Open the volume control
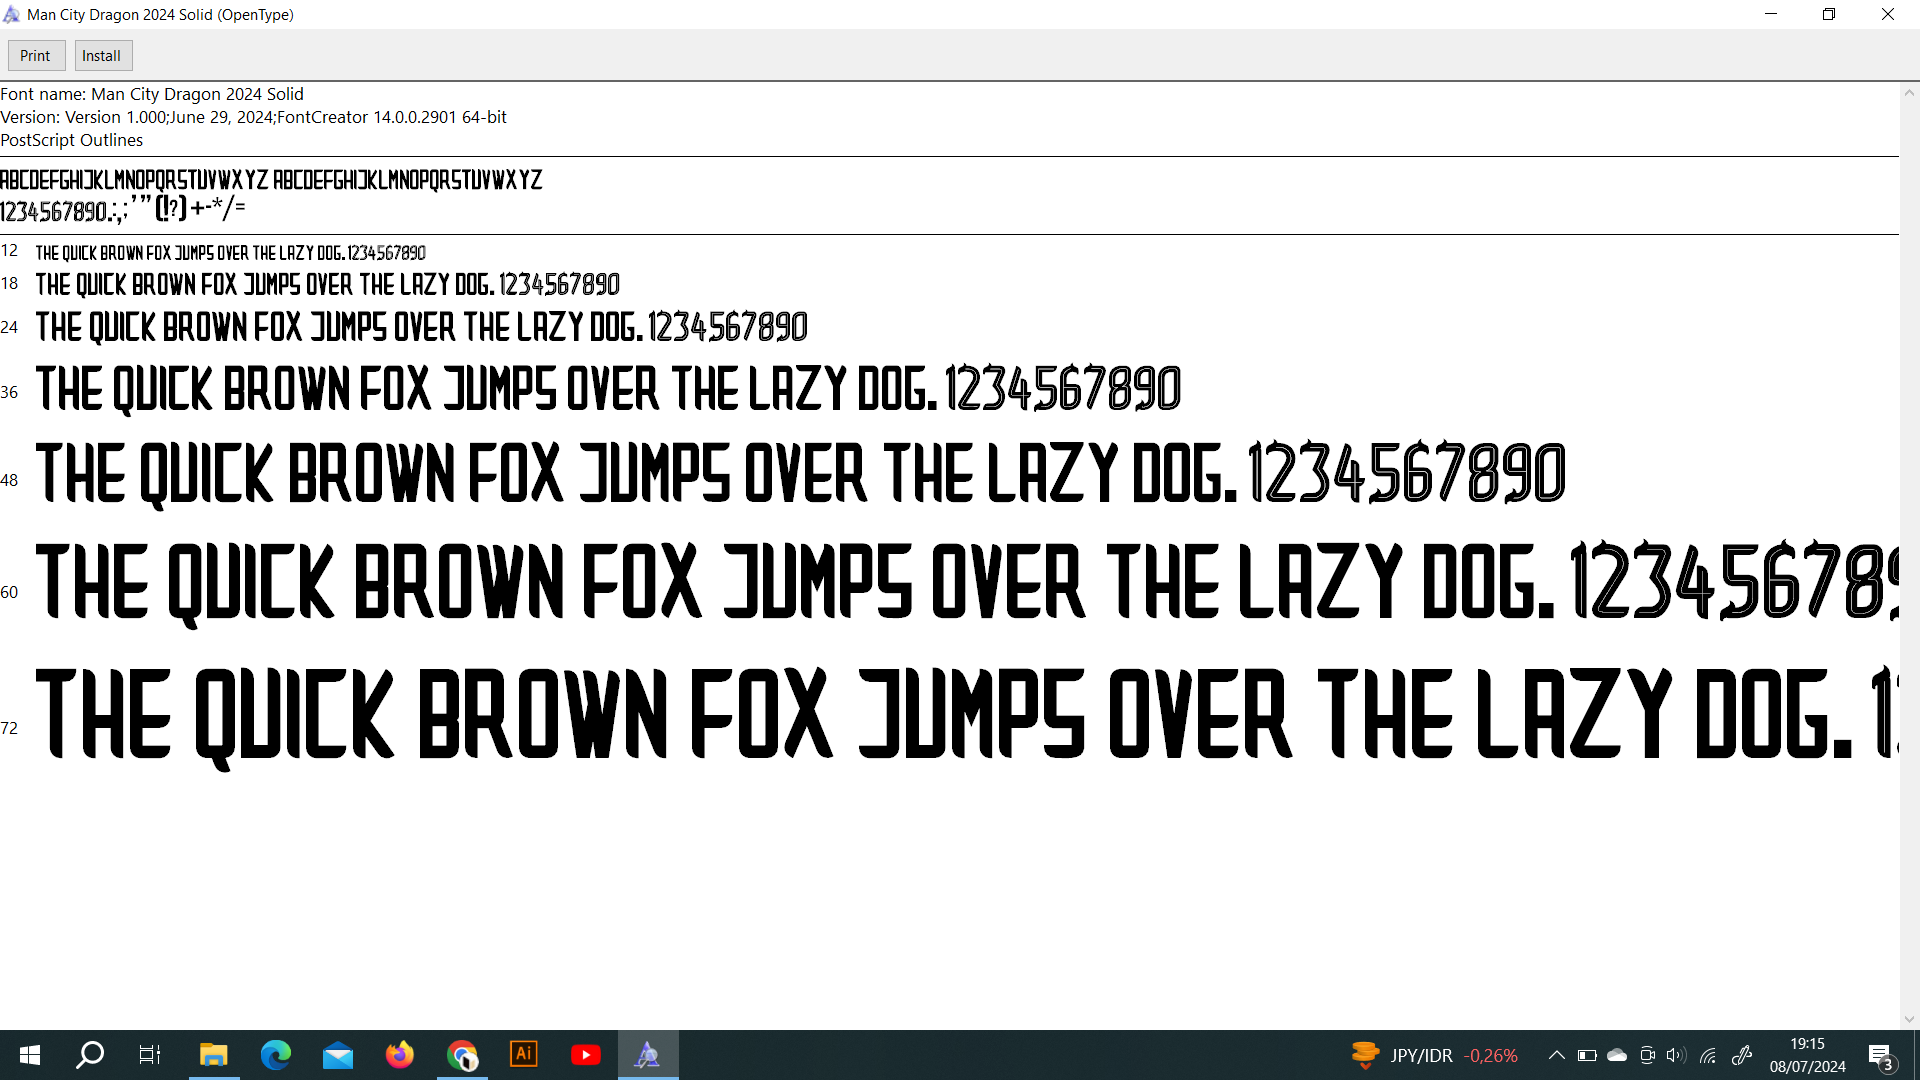The height and width of the screenshot is (1080, 1920). 1676,1055
